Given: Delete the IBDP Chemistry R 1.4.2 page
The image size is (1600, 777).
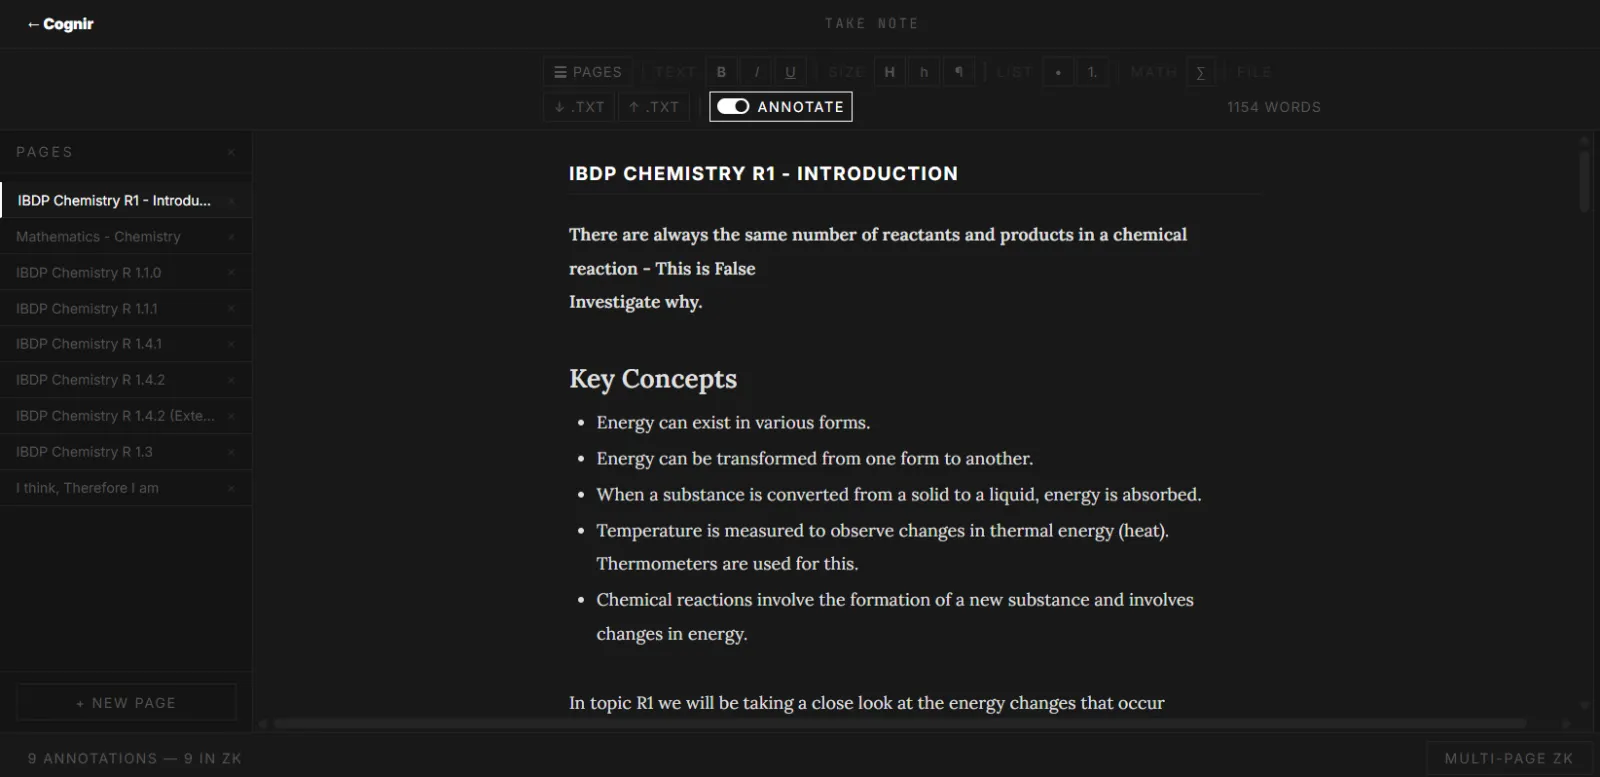Looking at the screenshot, I should point(231,380).
